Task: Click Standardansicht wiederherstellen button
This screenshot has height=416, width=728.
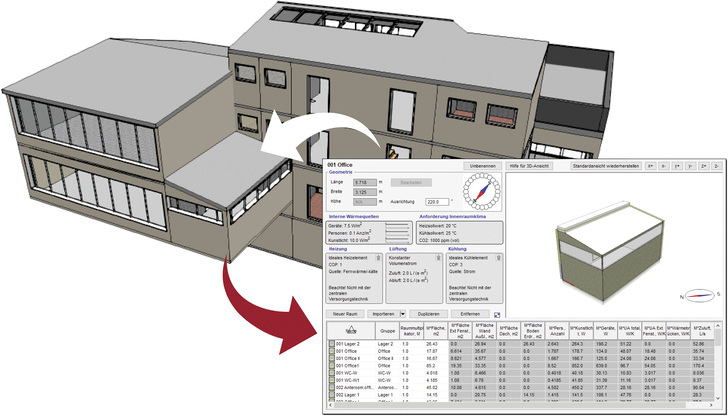Action: pos(604,164)
